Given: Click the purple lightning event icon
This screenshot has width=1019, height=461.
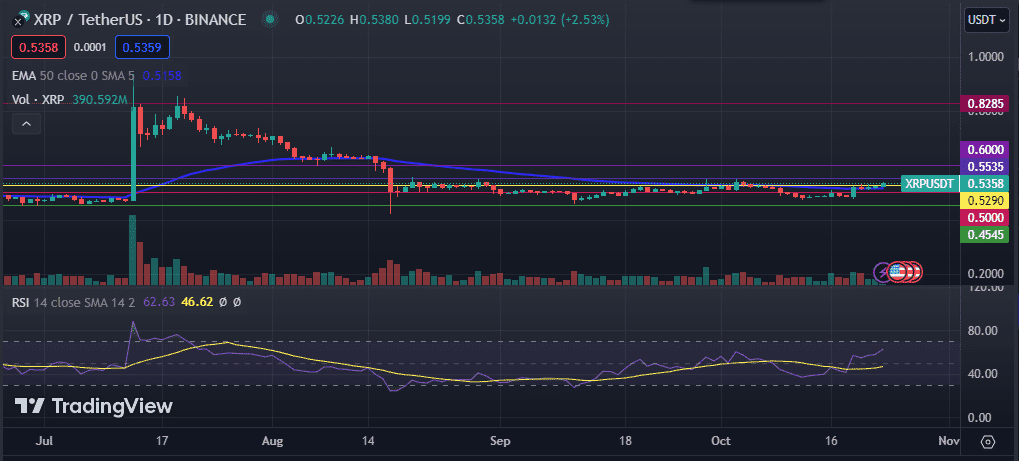Looking at the screenshot, I should (x=883, y=272).
